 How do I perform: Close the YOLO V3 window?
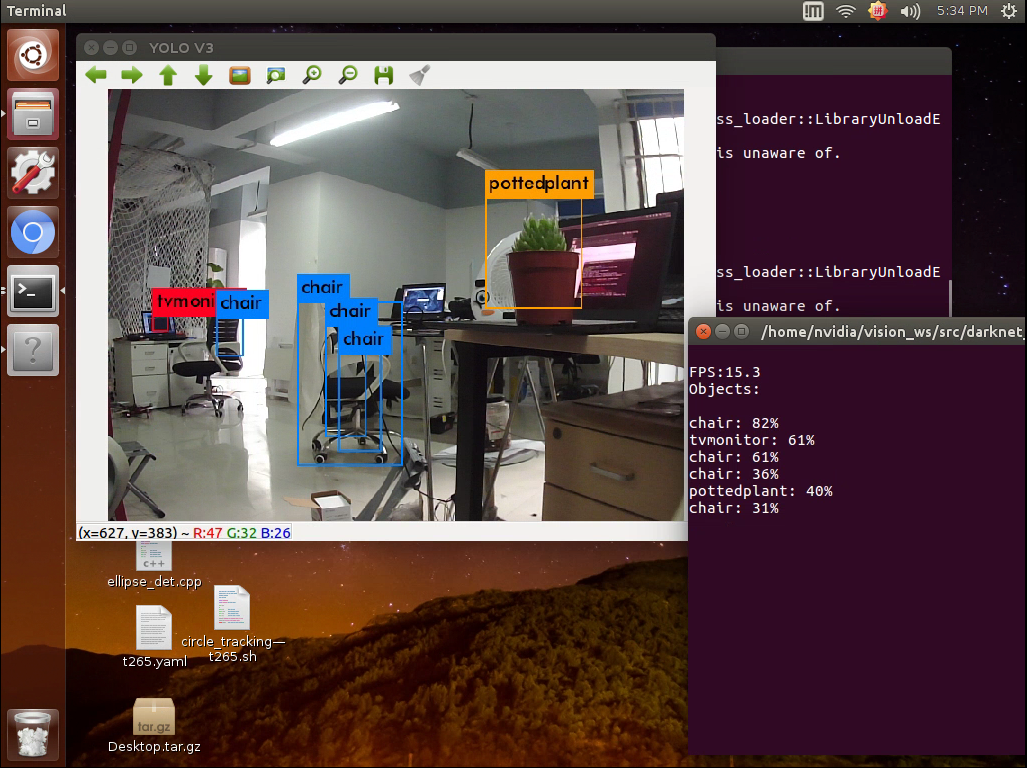92,47
